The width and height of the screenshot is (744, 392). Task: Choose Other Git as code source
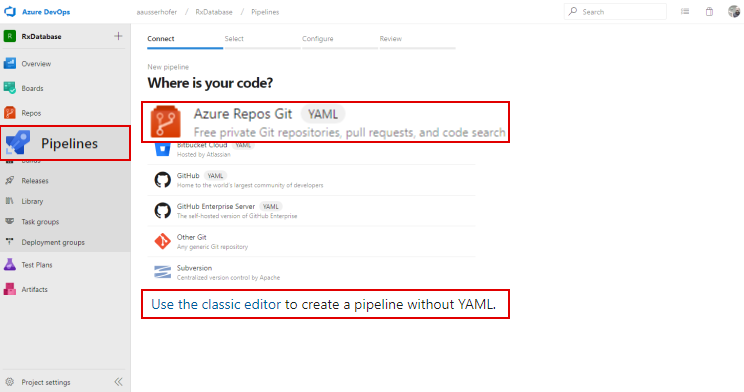[x=311, y=242]
